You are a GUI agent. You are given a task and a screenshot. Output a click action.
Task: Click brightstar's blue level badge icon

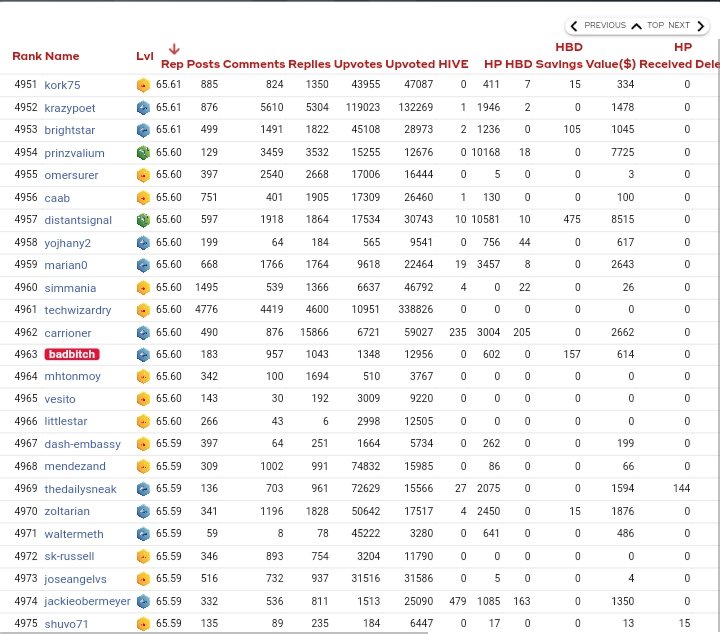143,130
